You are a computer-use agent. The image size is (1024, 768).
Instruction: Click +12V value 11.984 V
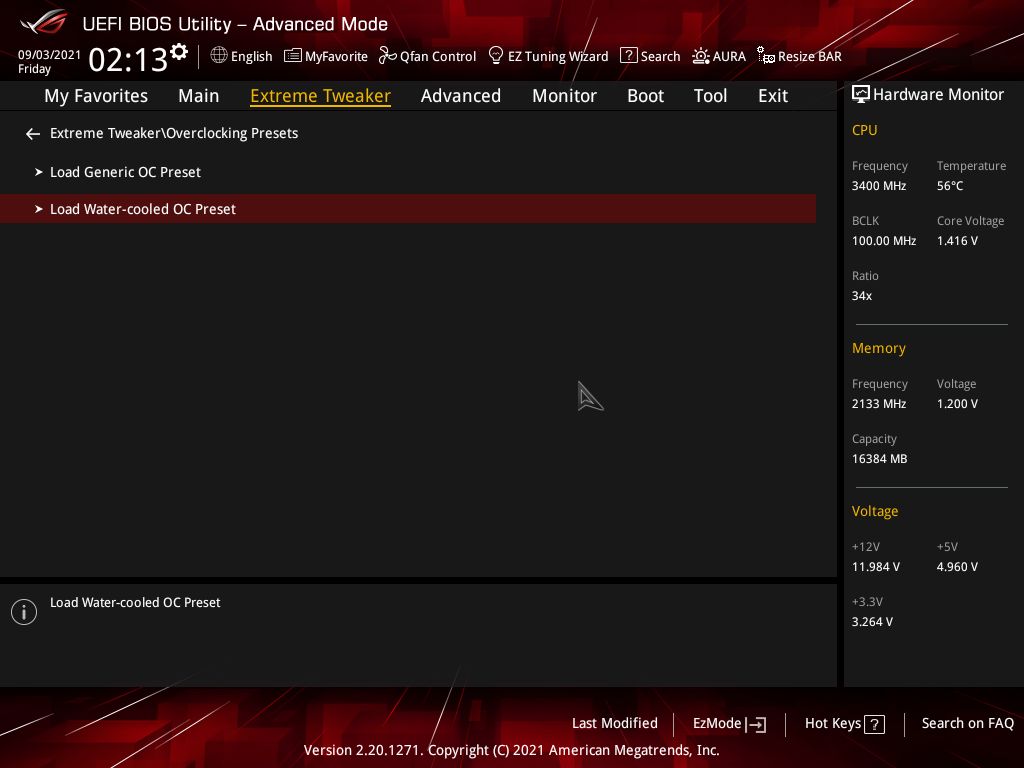click(x=875, y=567)
